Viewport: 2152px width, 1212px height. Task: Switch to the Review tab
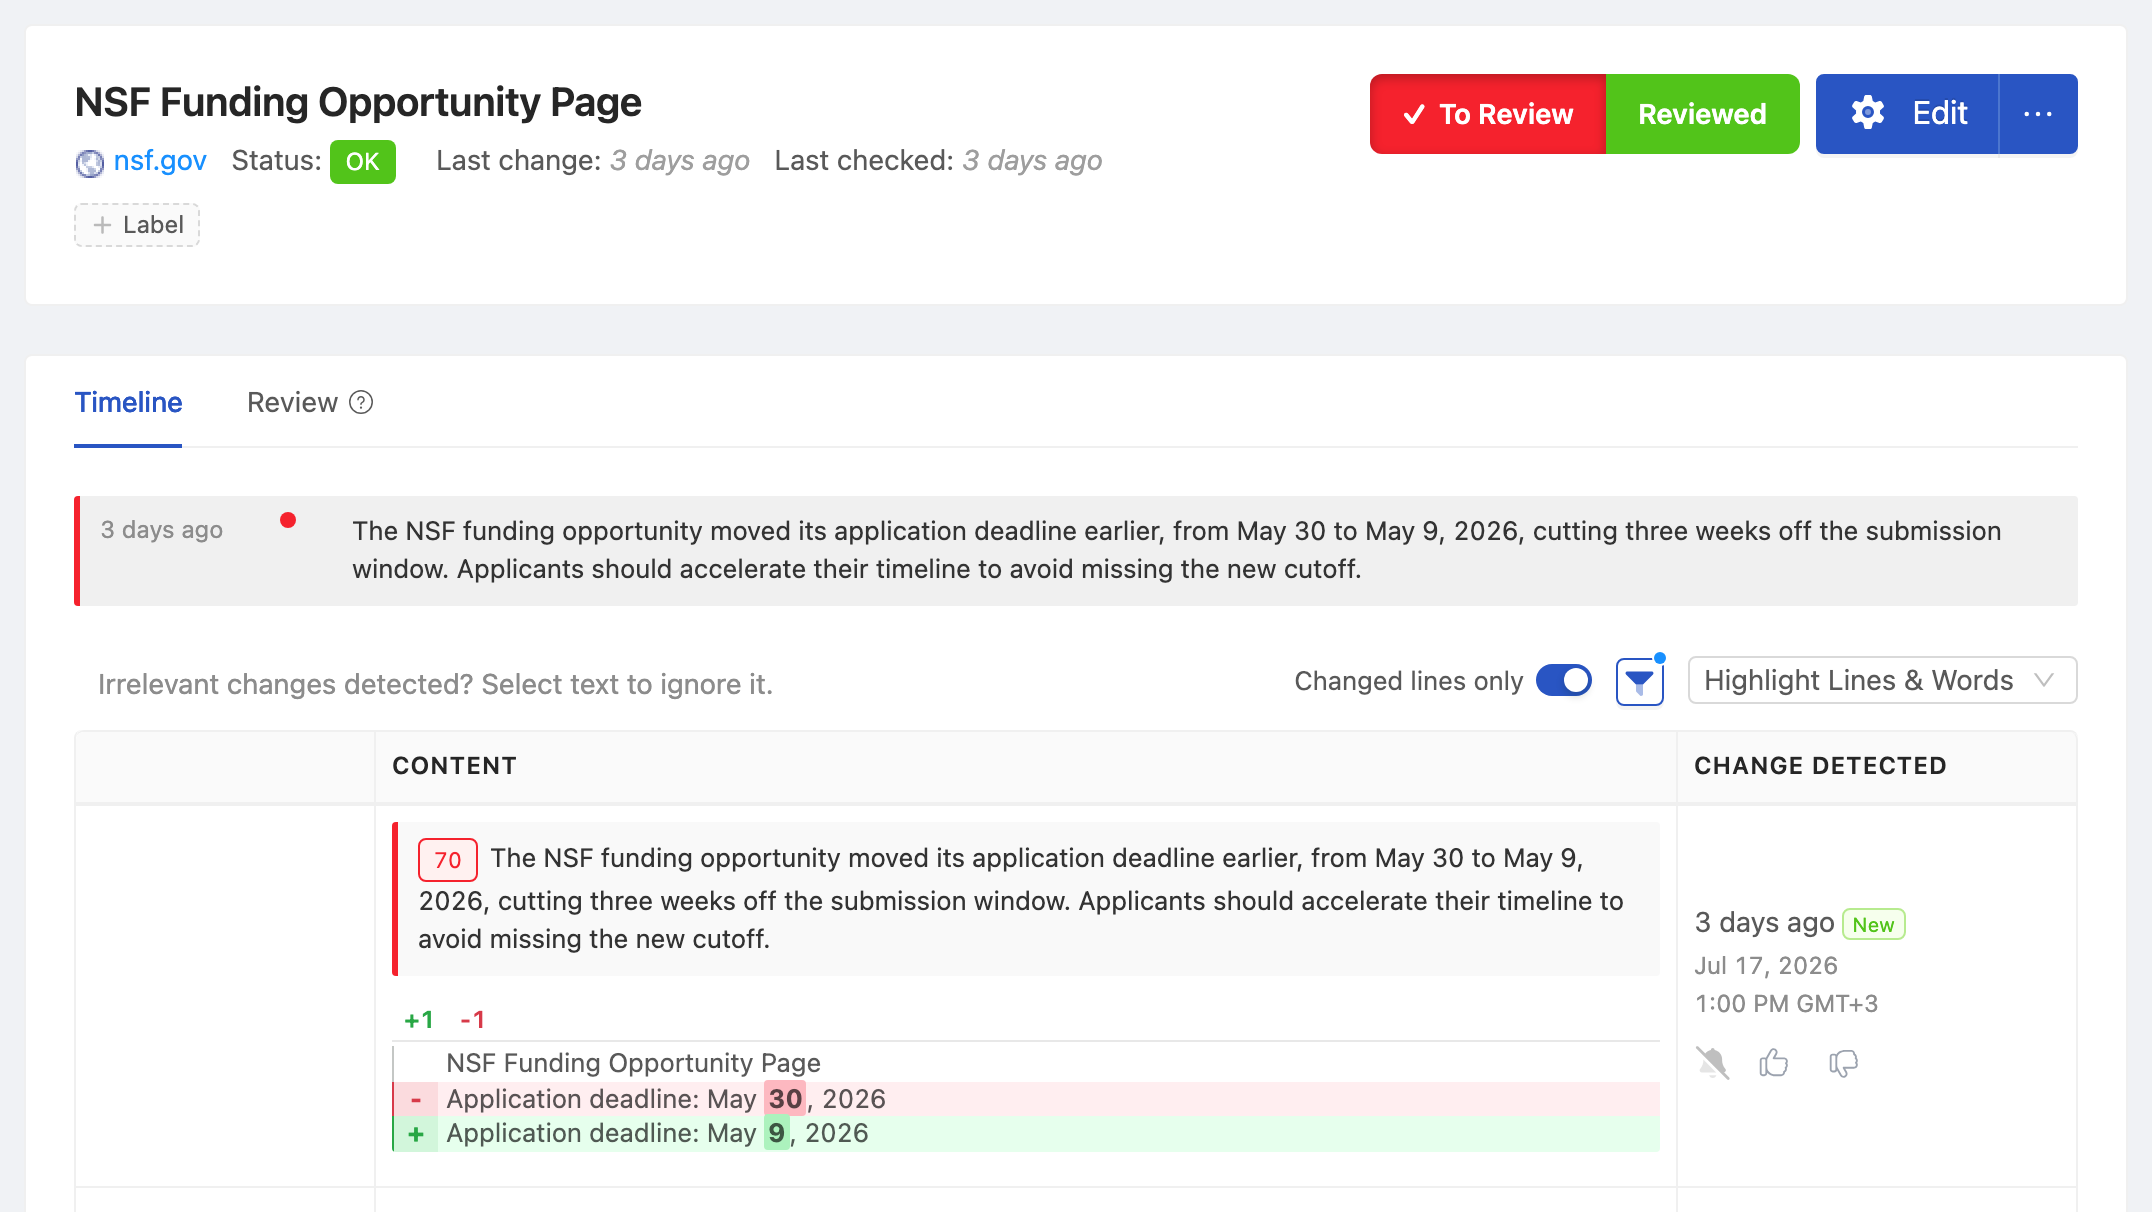(x=292, y=403)
